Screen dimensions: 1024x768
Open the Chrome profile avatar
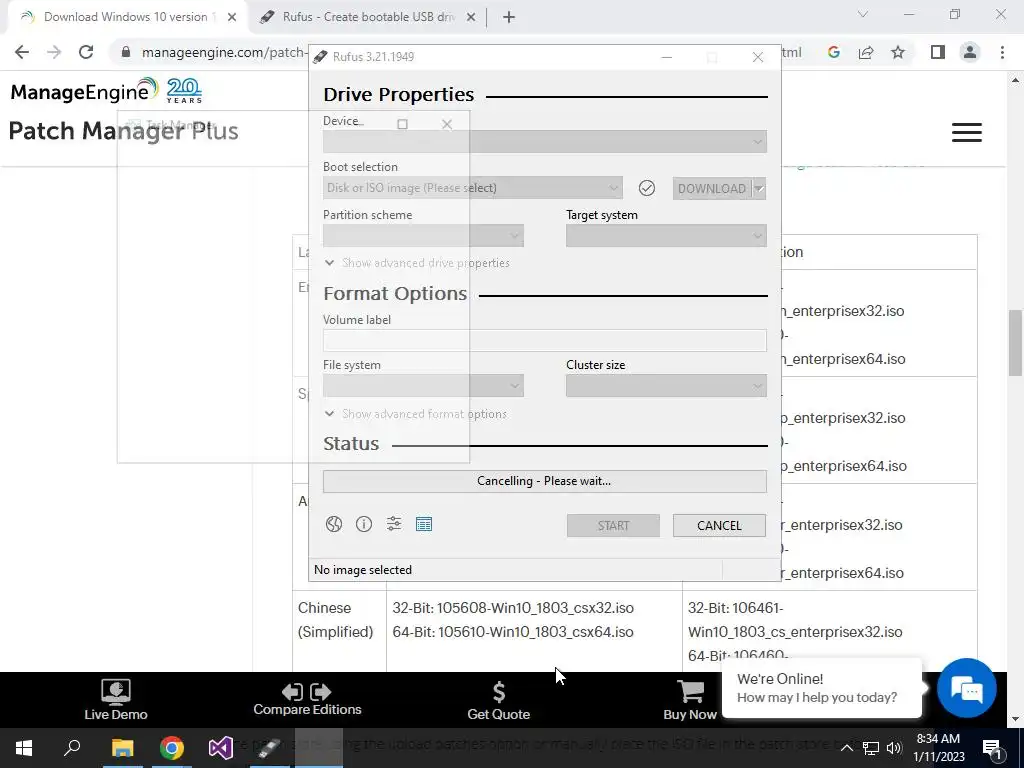pos(970,52)
